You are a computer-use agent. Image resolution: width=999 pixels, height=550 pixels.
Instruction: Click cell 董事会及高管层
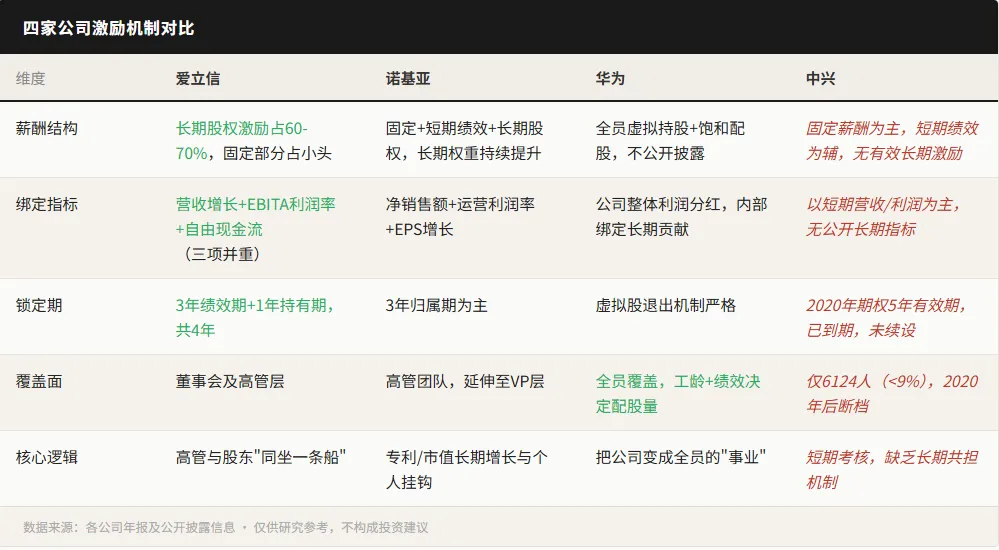click(x=230, y=381)
